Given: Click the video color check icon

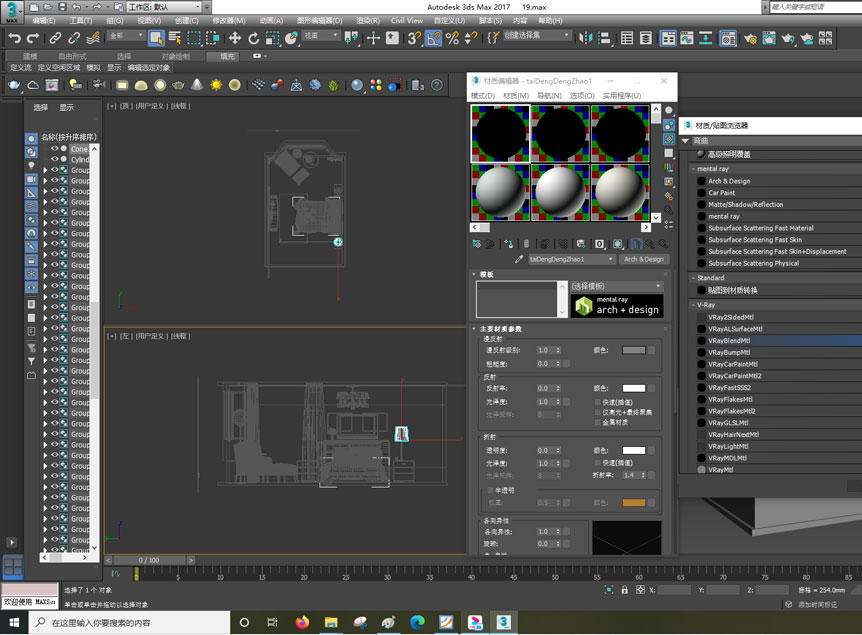Looking at the screenshot, I should pos(668,167).
